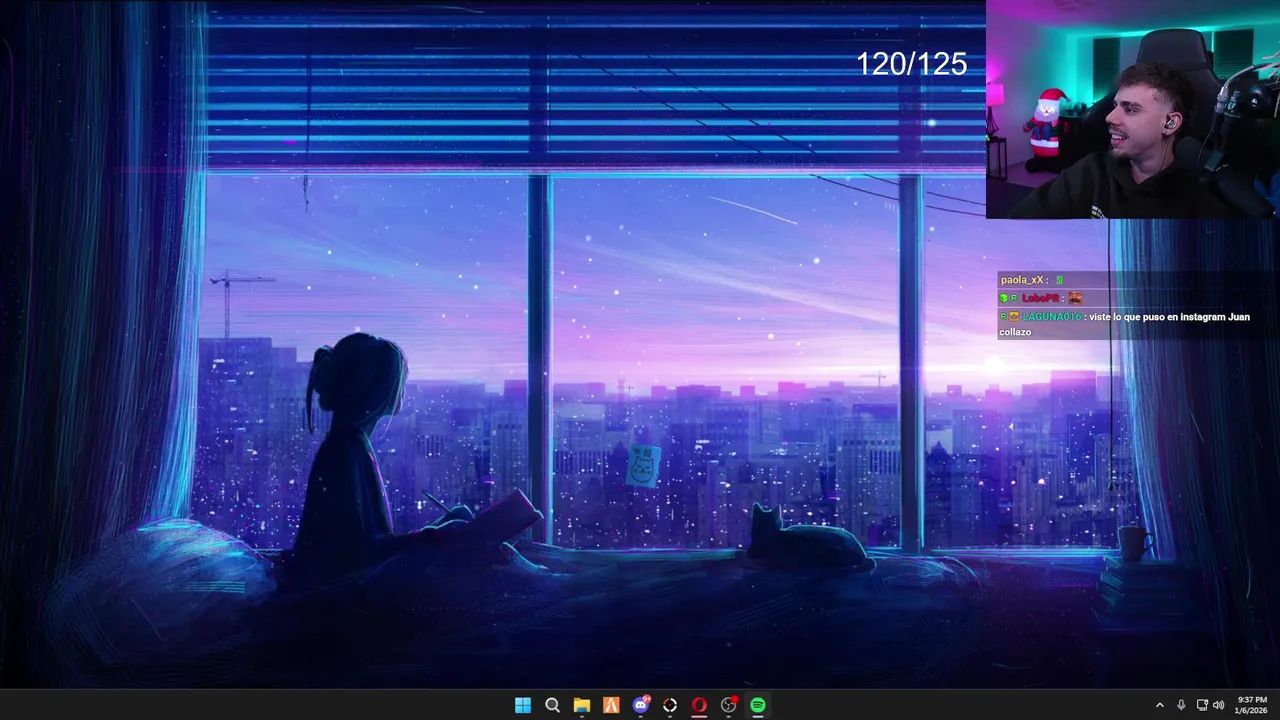Show hidden system tray icons

click(1160, 705)
